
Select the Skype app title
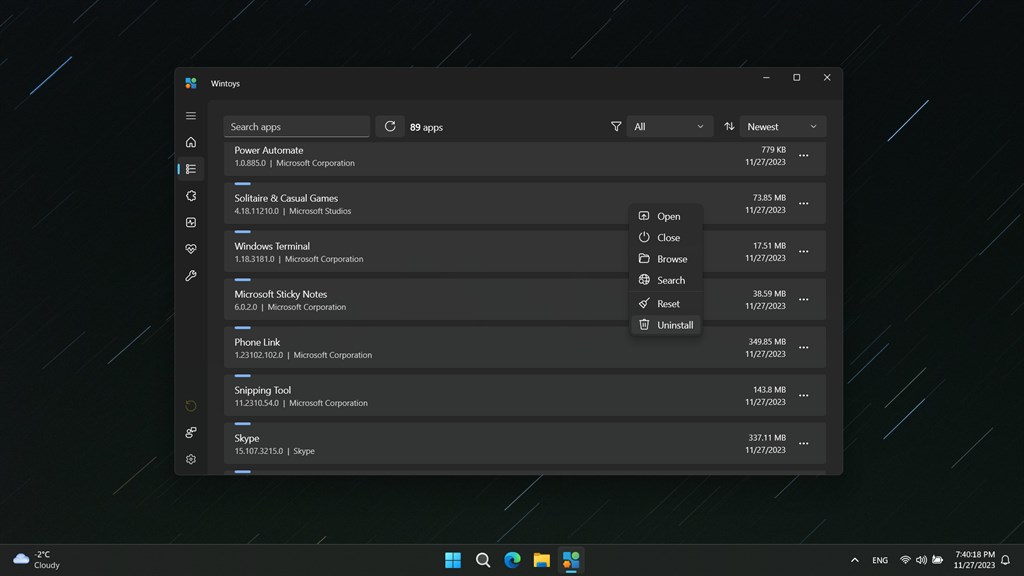(247, 438)
